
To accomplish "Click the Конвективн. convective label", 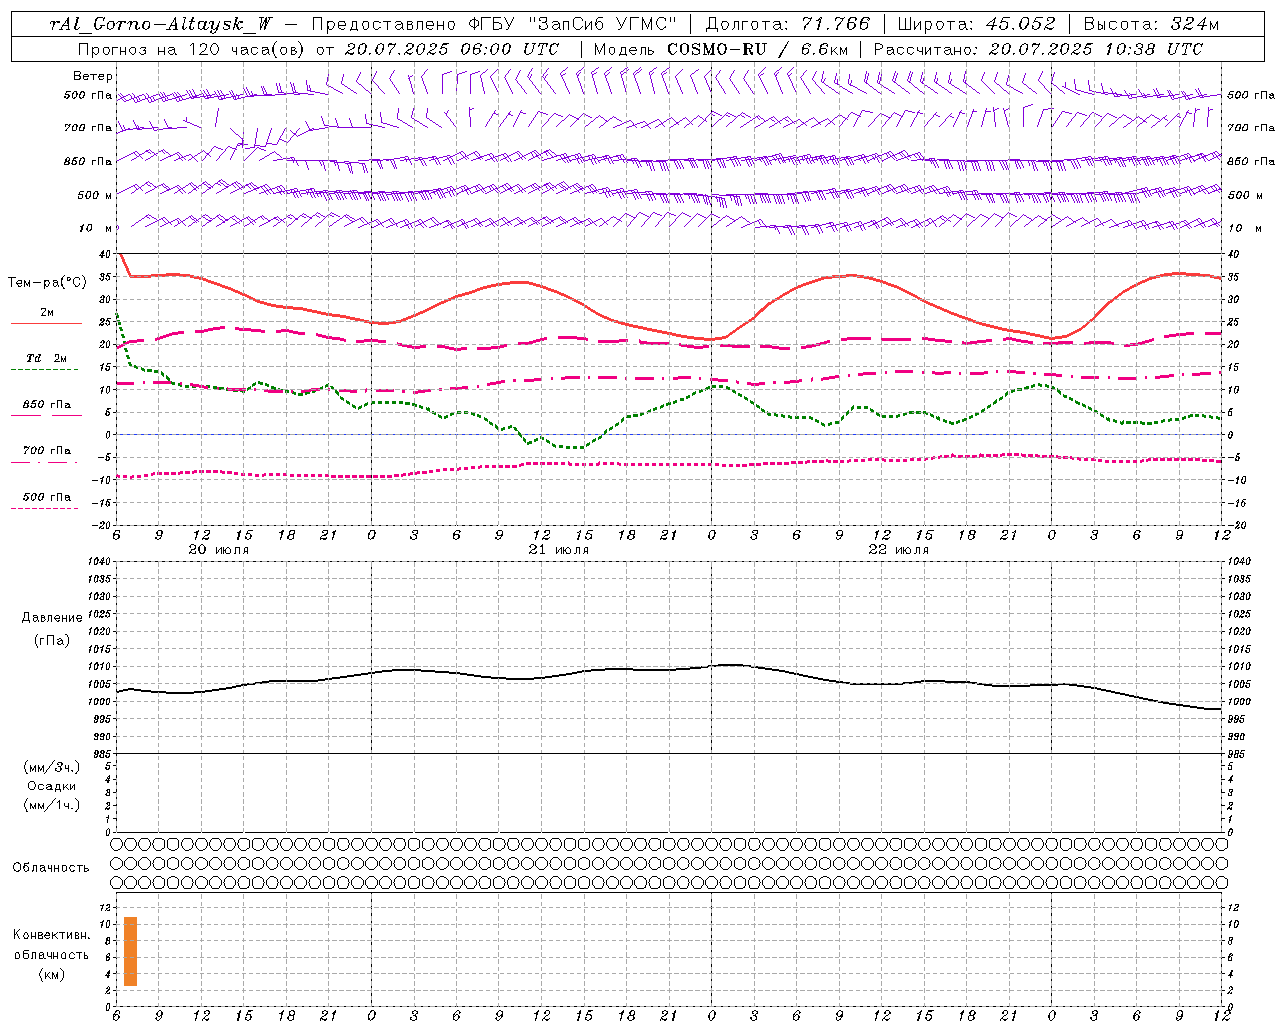I will point(51,935).
